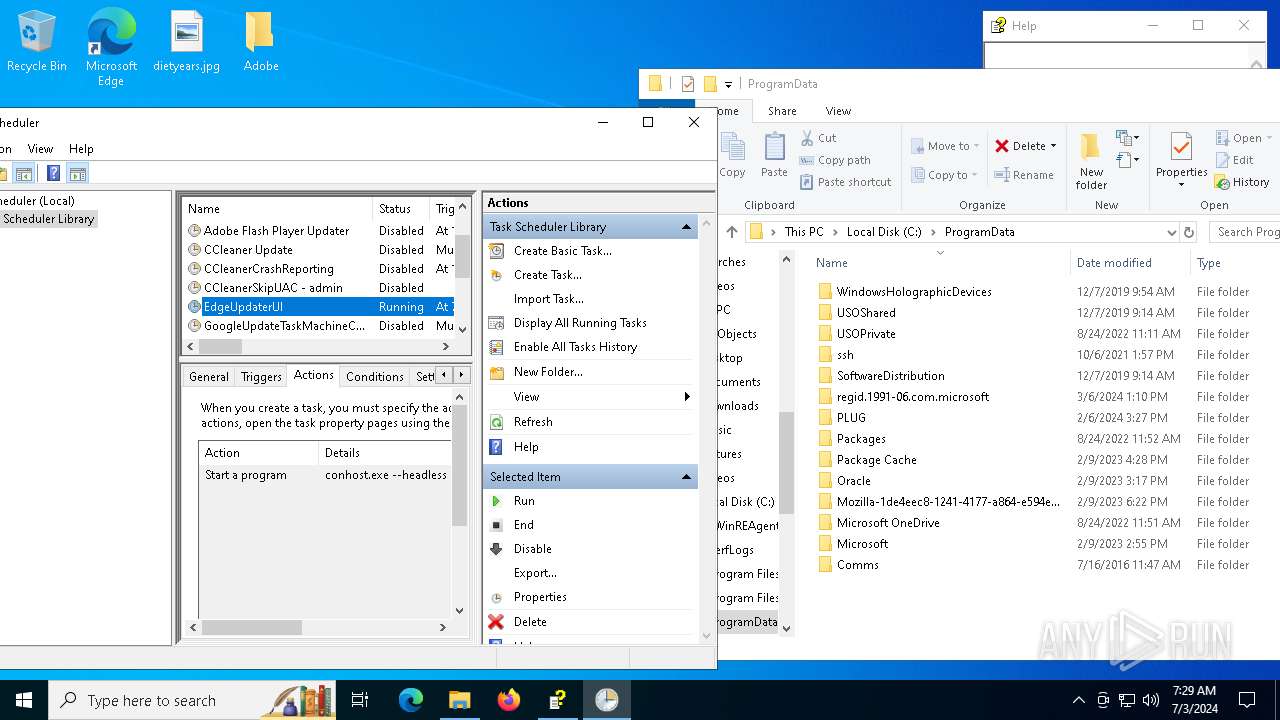
Task: Click the Create Task... action
Action: [547, 275]
